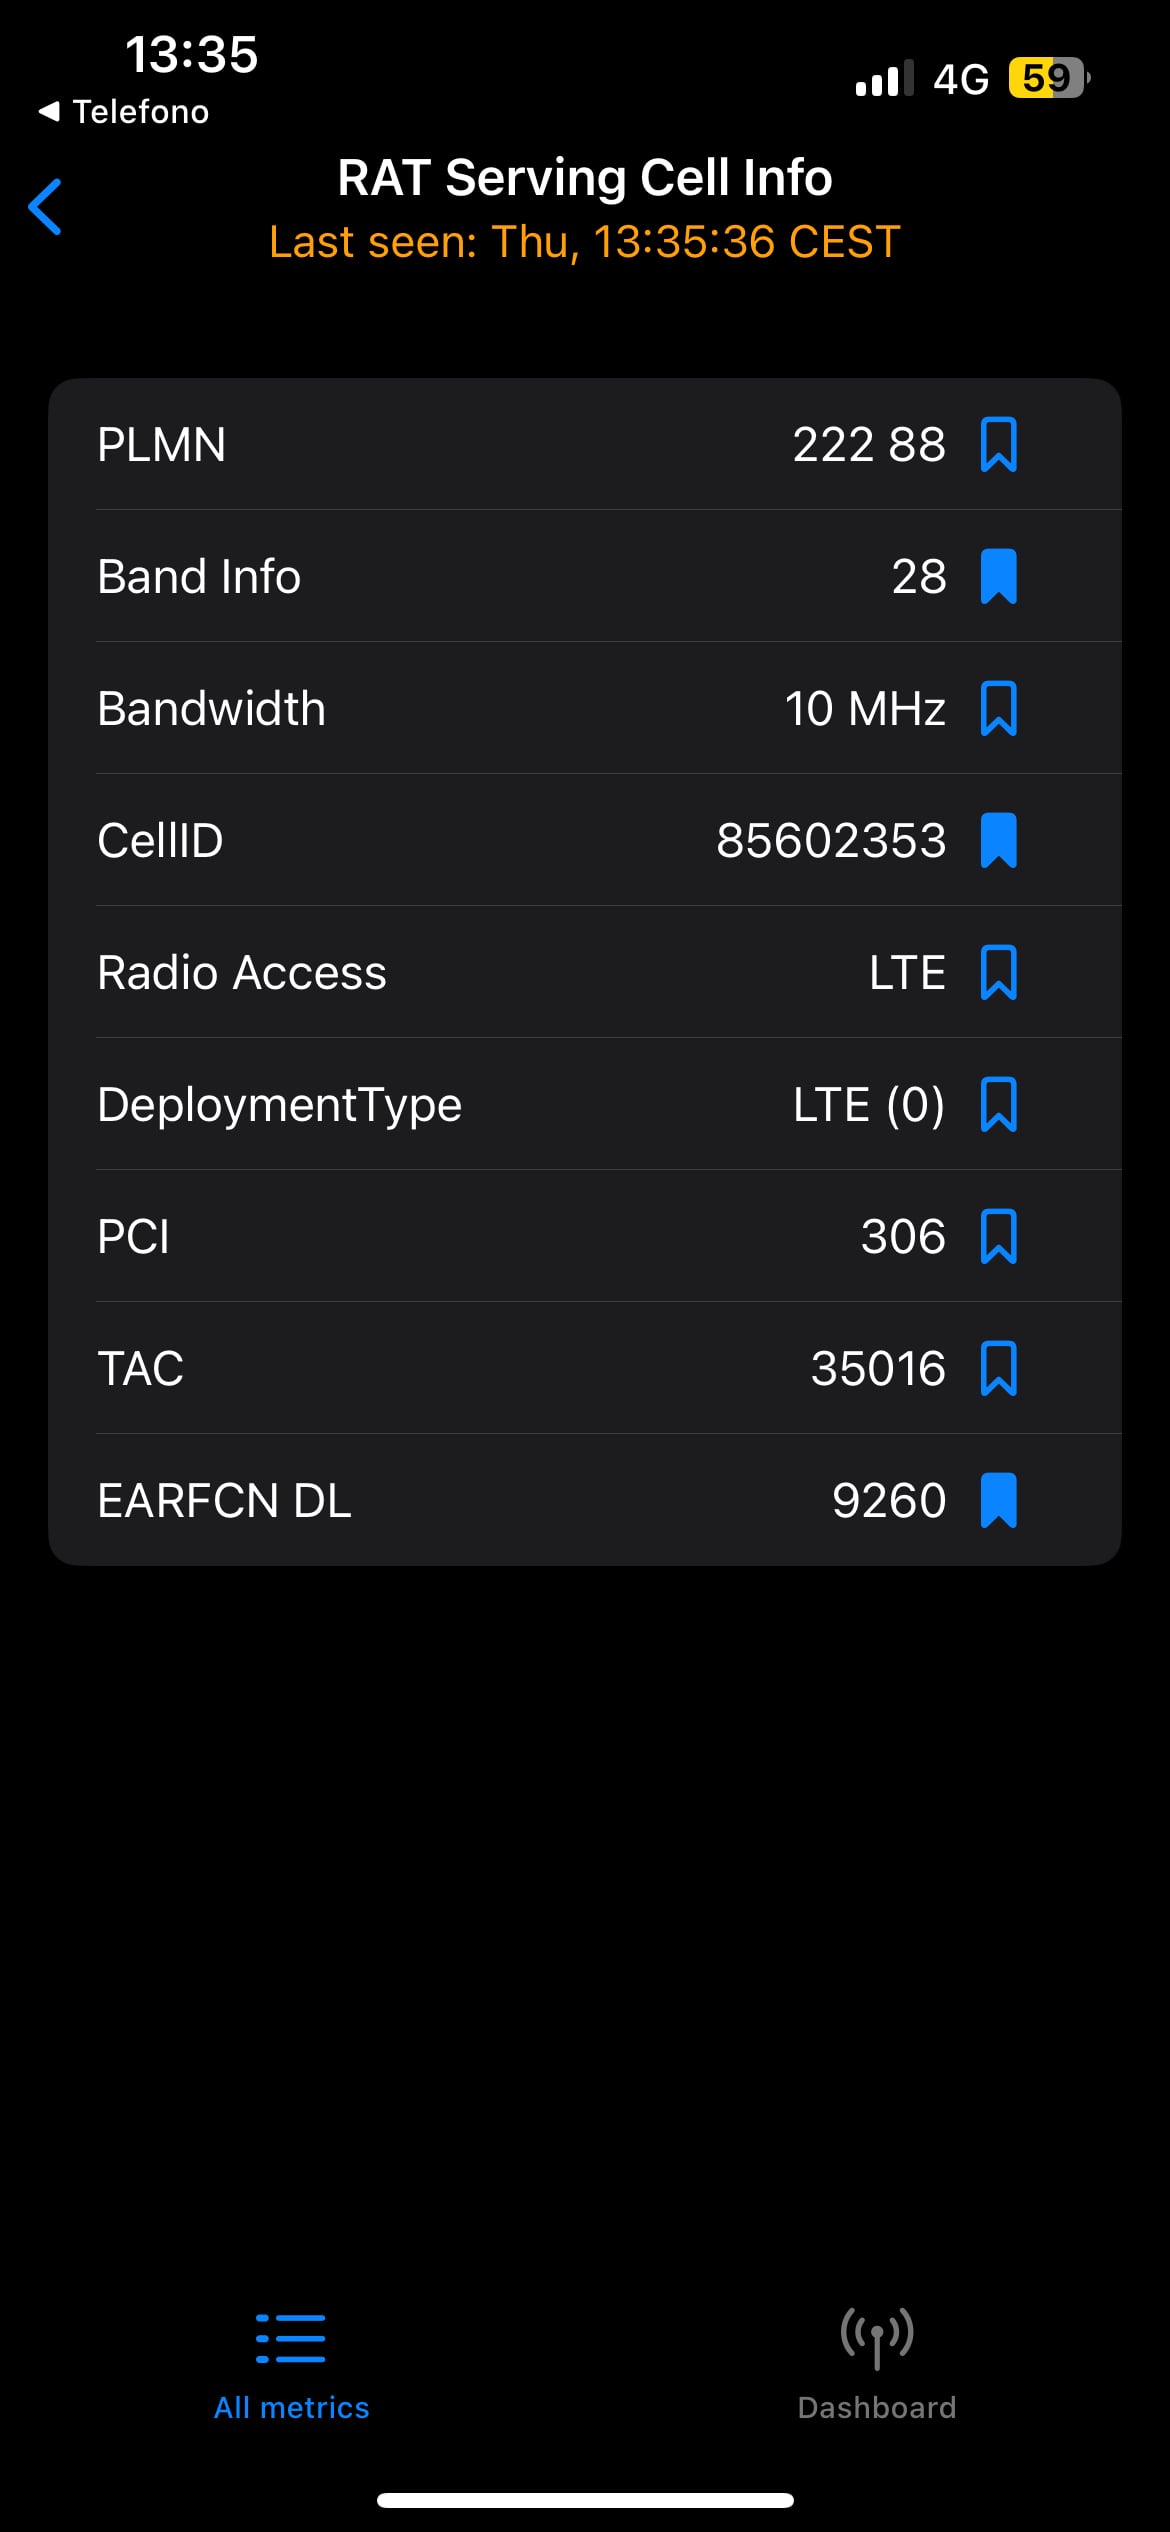Open the Dashboard tab
This screenshot has width=1170, height=2532.
tap(877, 2364)
